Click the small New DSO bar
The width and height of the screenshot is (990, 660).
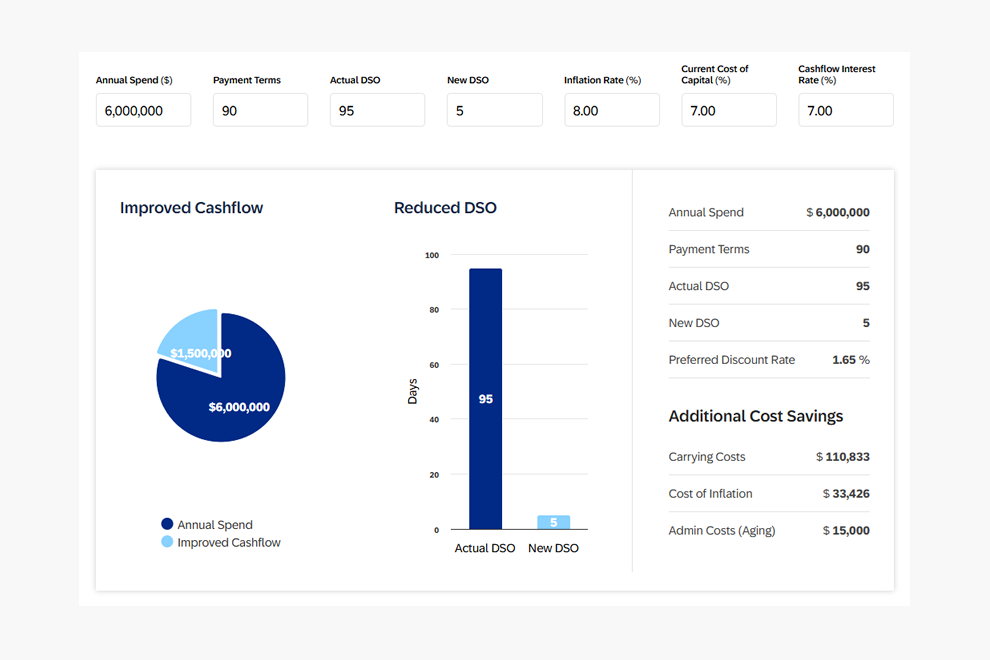coord(553,521)
